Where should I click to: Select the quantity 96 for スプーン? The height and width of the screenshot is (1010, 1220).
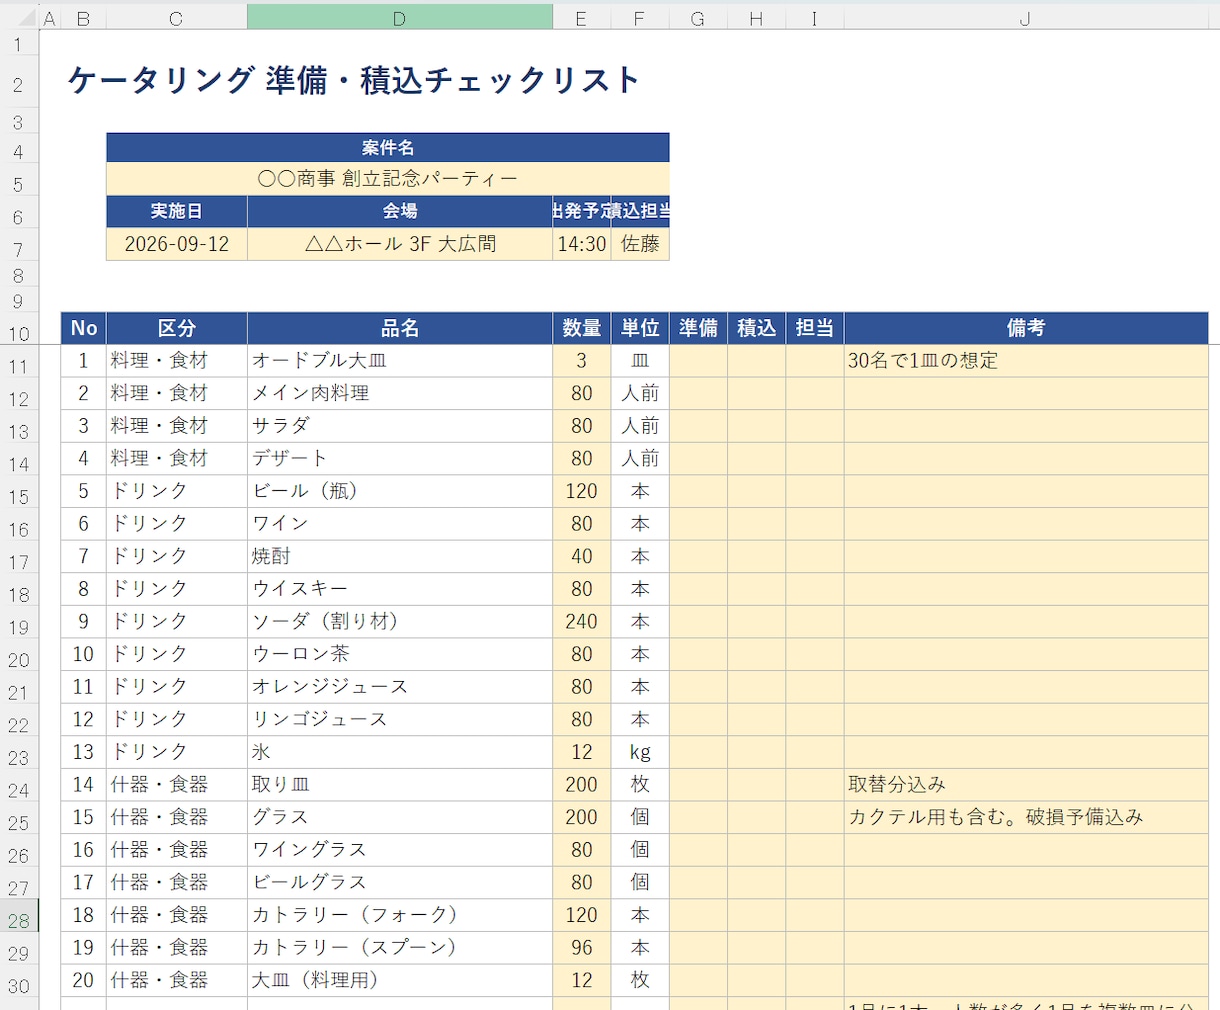582,948
